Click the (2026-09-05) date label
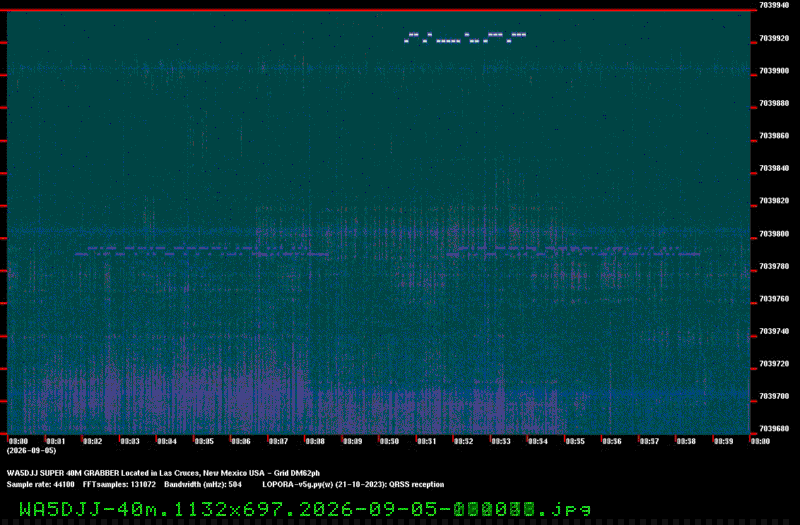800x525 pixels. click(31, 451)
